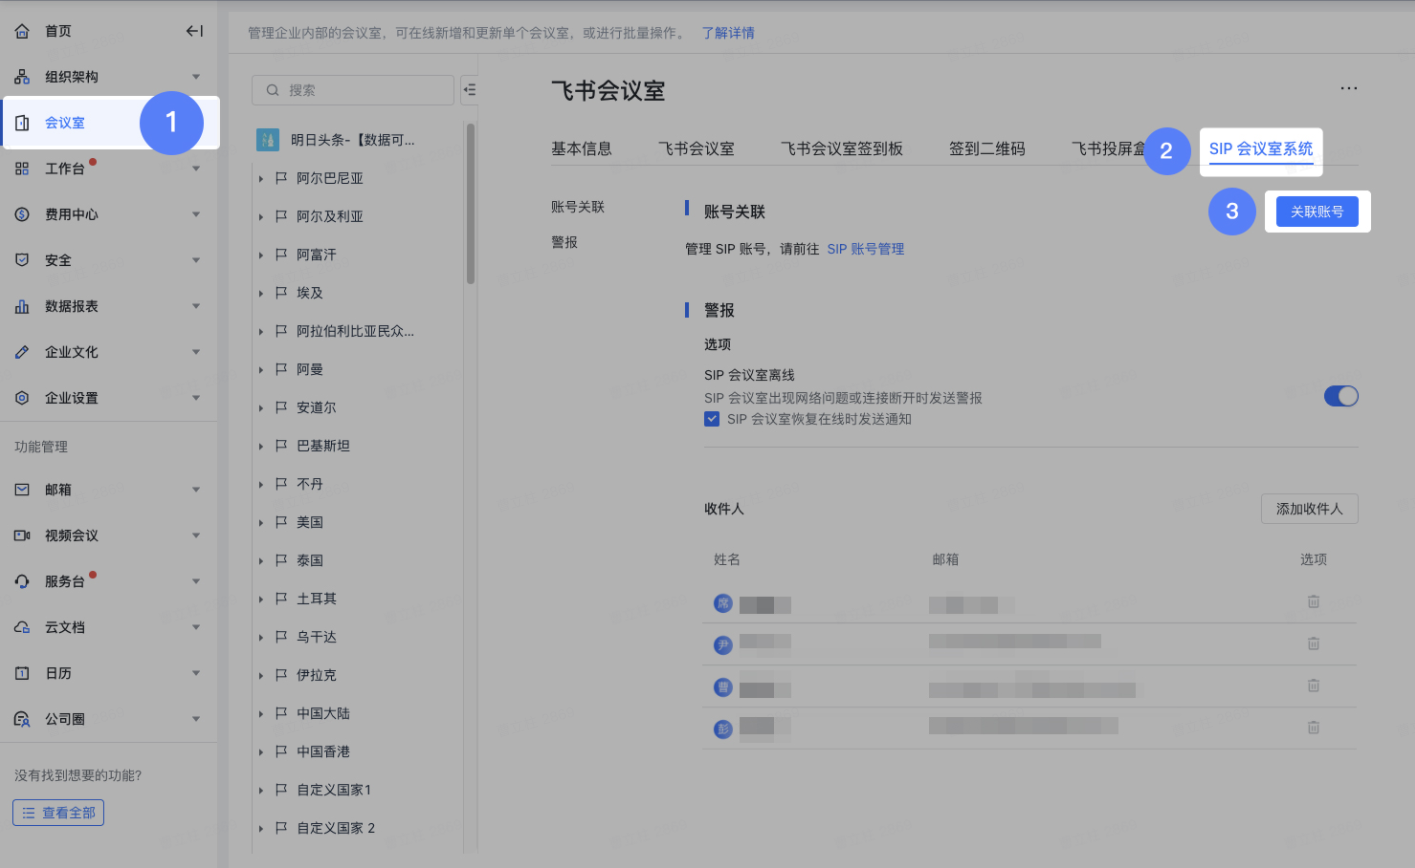Open the 了解详情 link
The height and width of the screenshot is (868, 1415).
coord(728,33)
